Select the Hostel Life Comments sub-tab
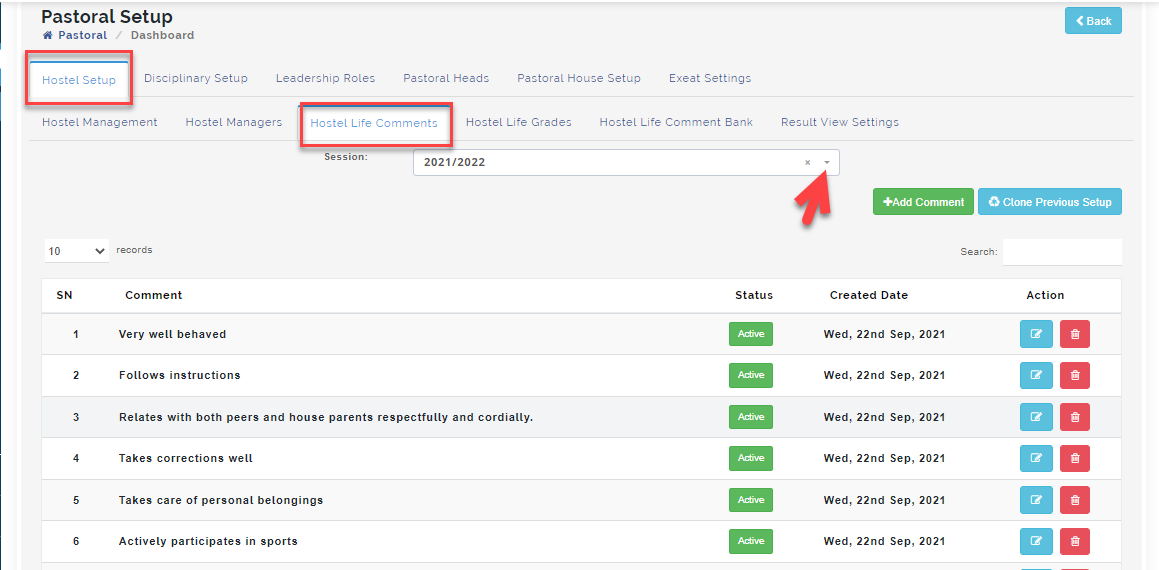The image size is (1159, 570). (374, 123)
